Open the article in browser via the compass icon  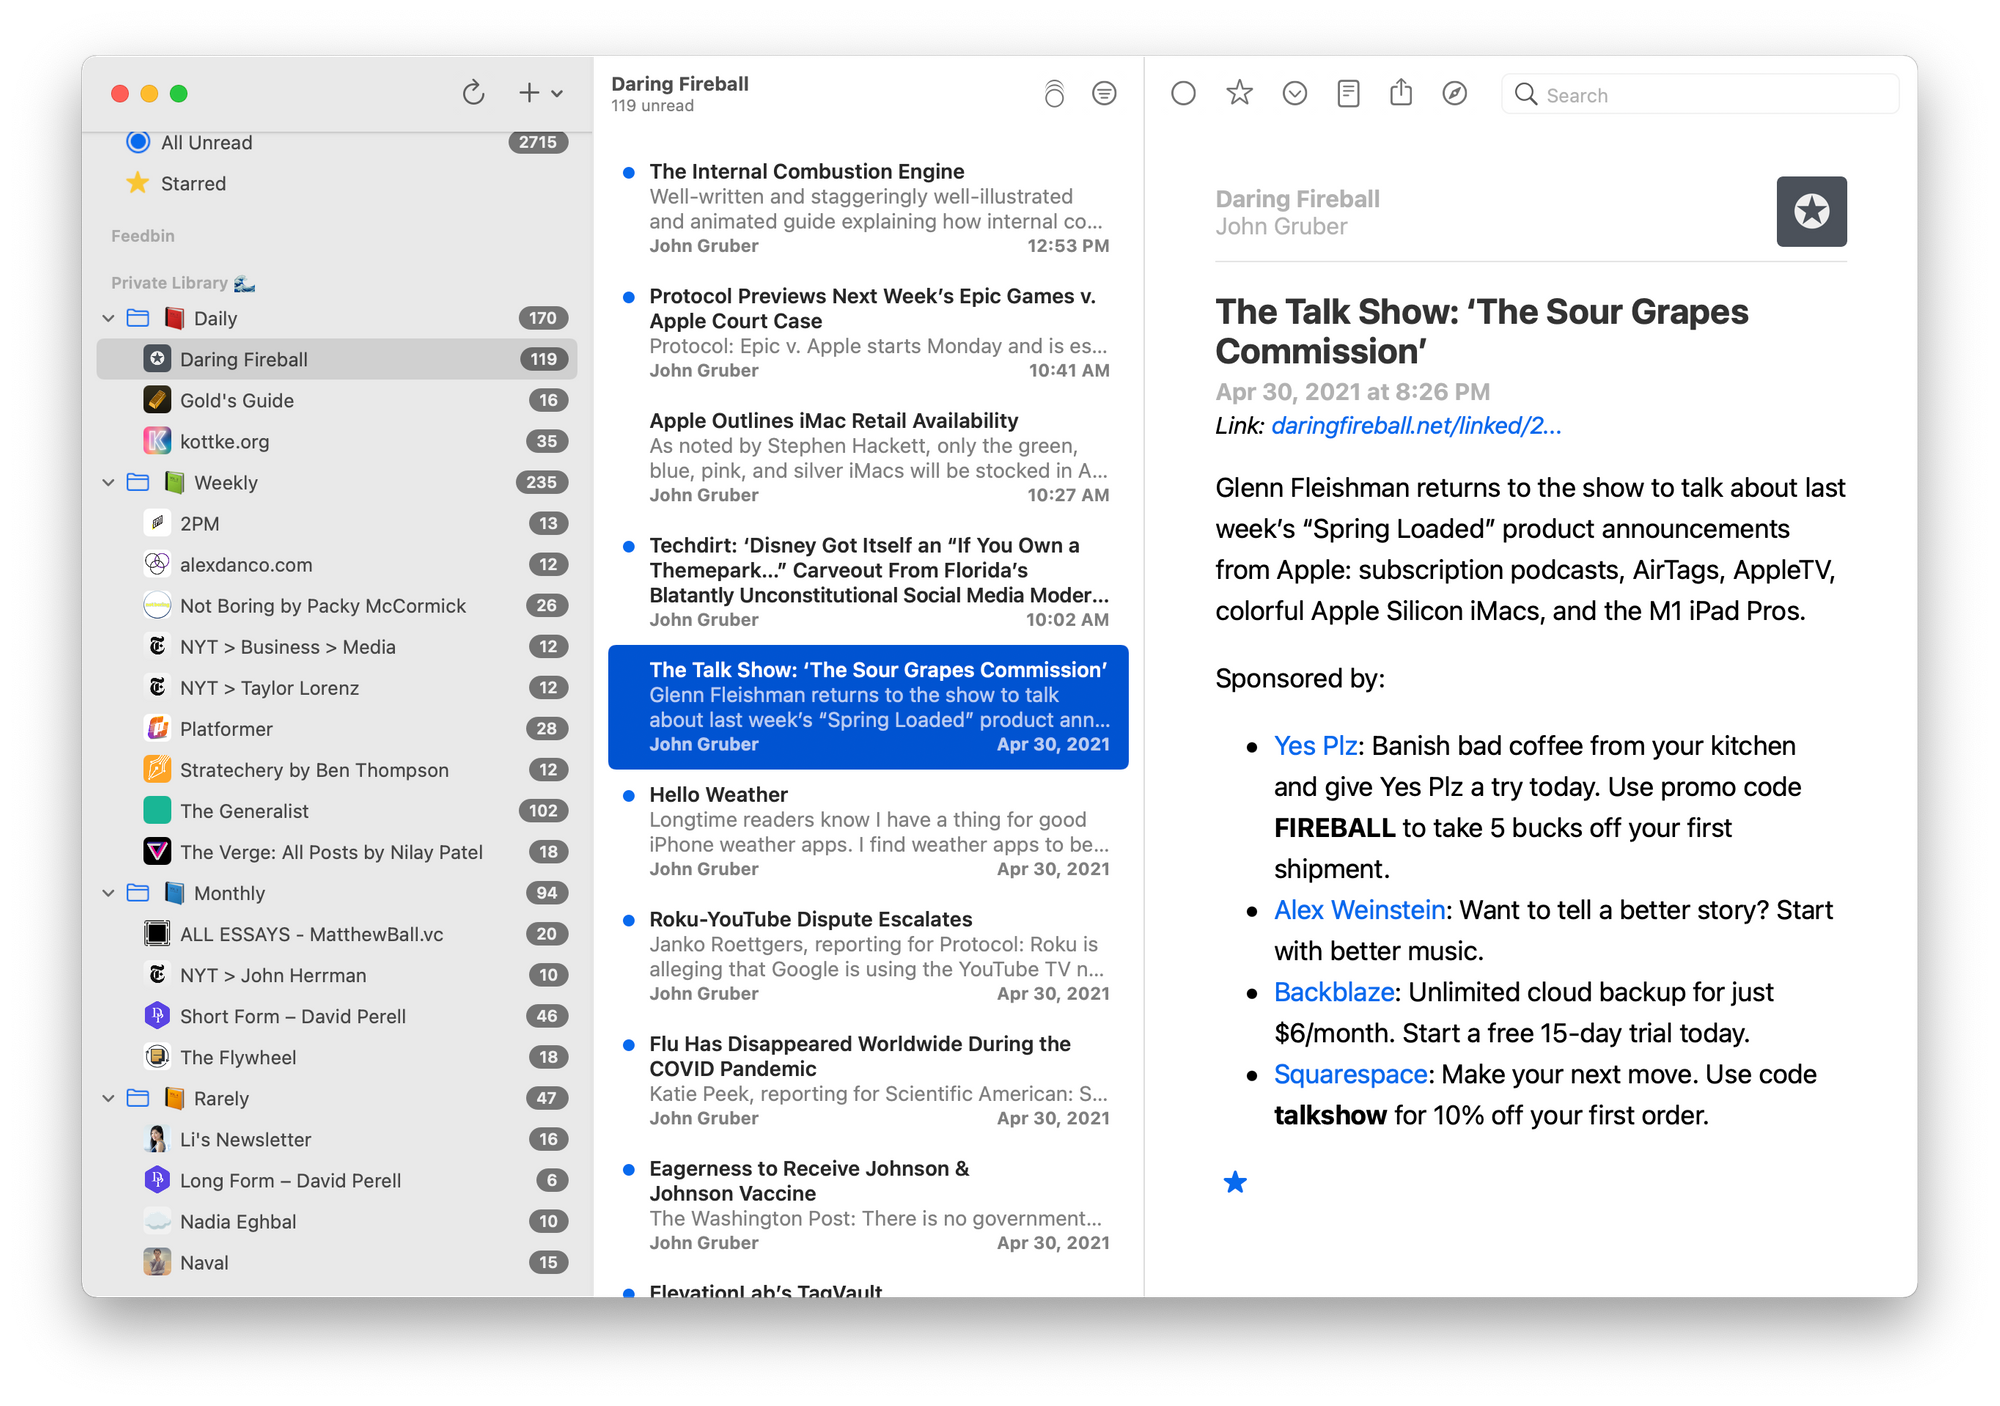(1455, 94)
